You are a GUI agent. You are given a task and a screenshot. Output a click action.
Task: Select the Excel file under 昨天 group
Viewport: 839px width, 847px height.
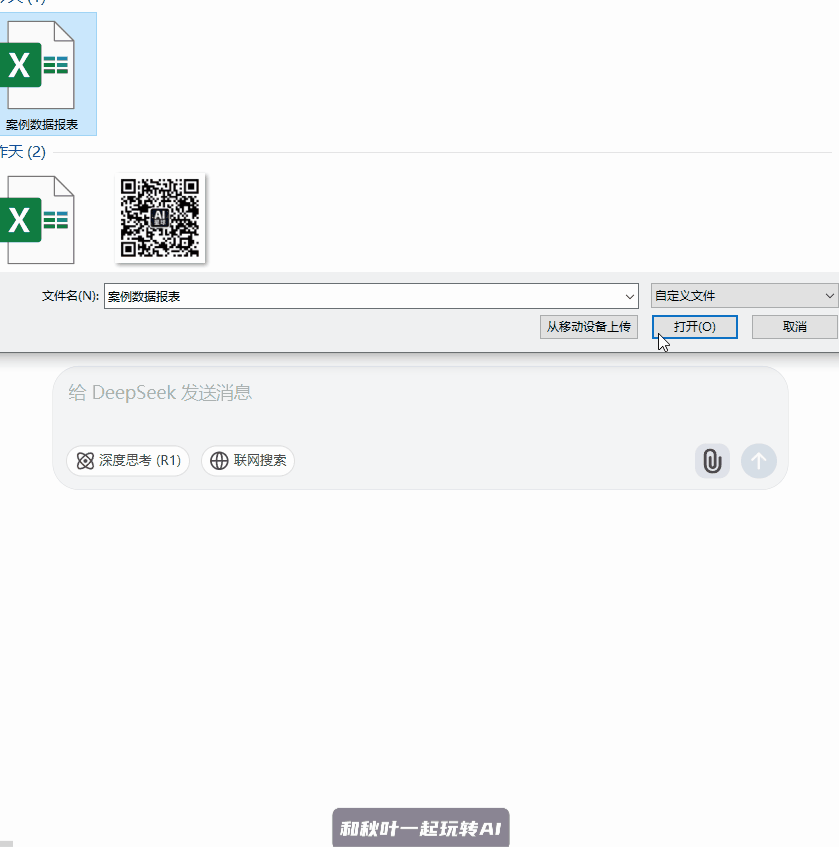point(40,219)
